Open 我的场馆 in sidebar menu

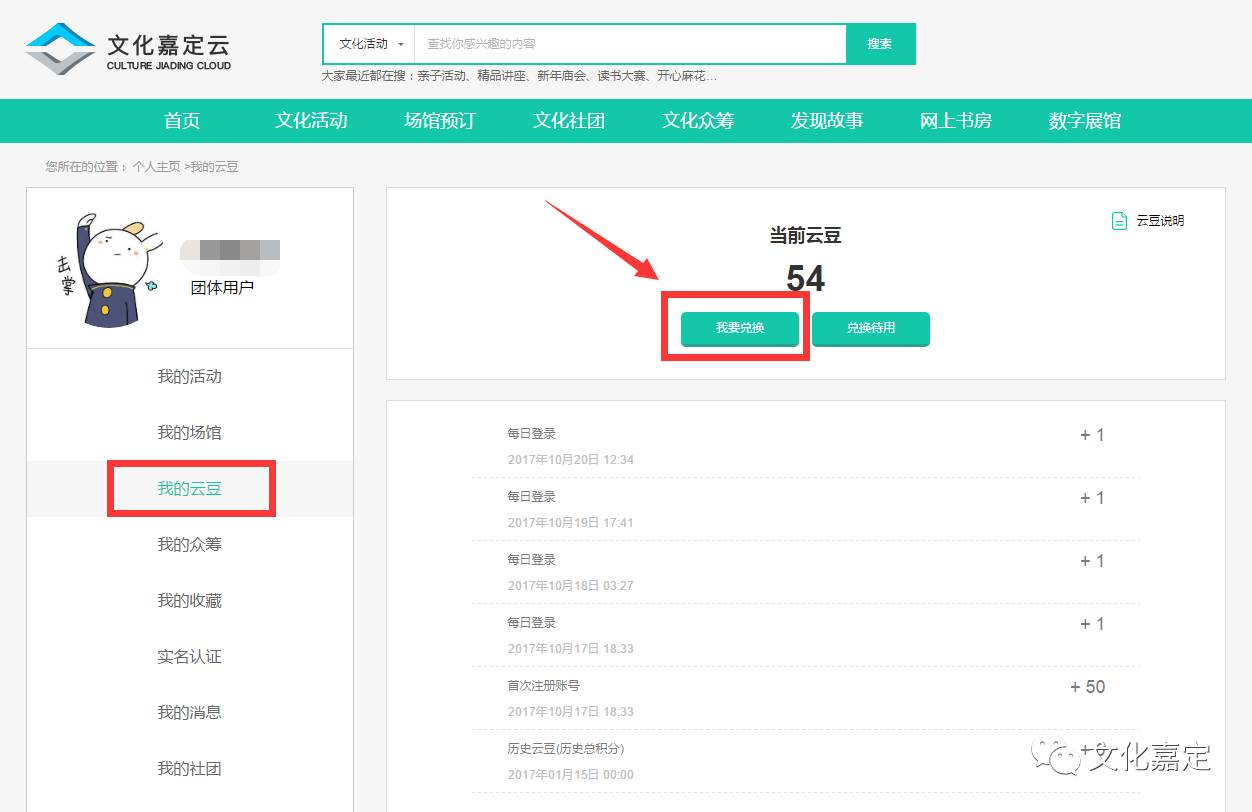189,433
